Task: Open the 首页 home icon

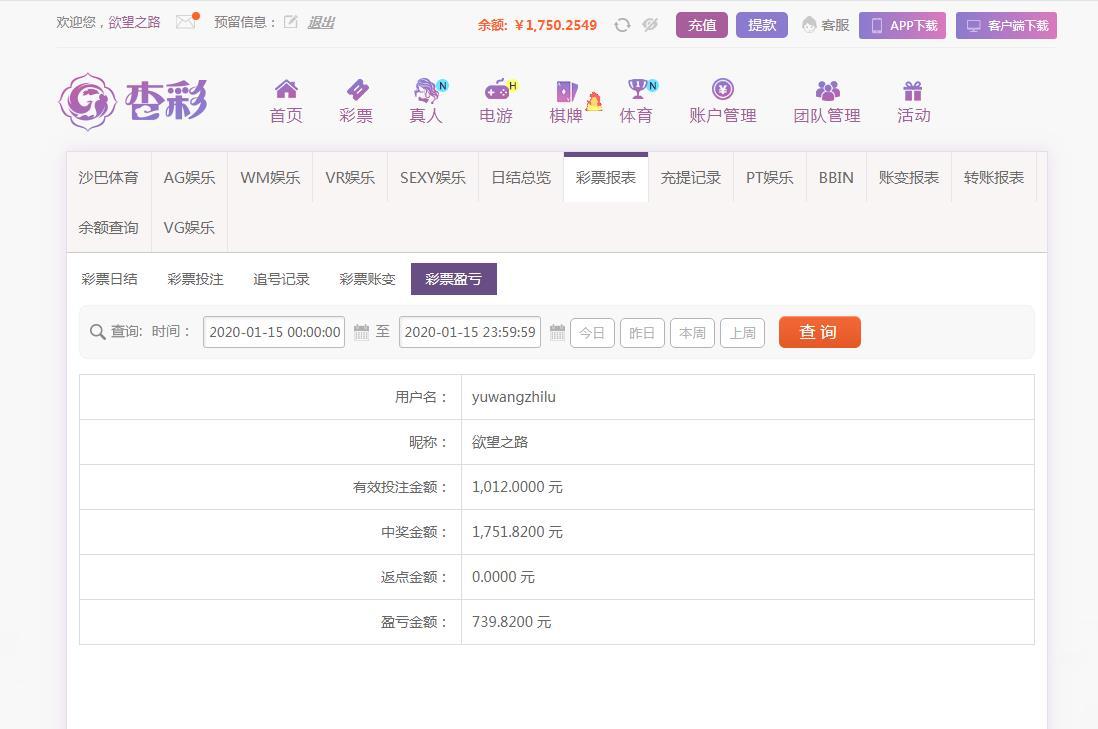Action: tap(286, 90)
